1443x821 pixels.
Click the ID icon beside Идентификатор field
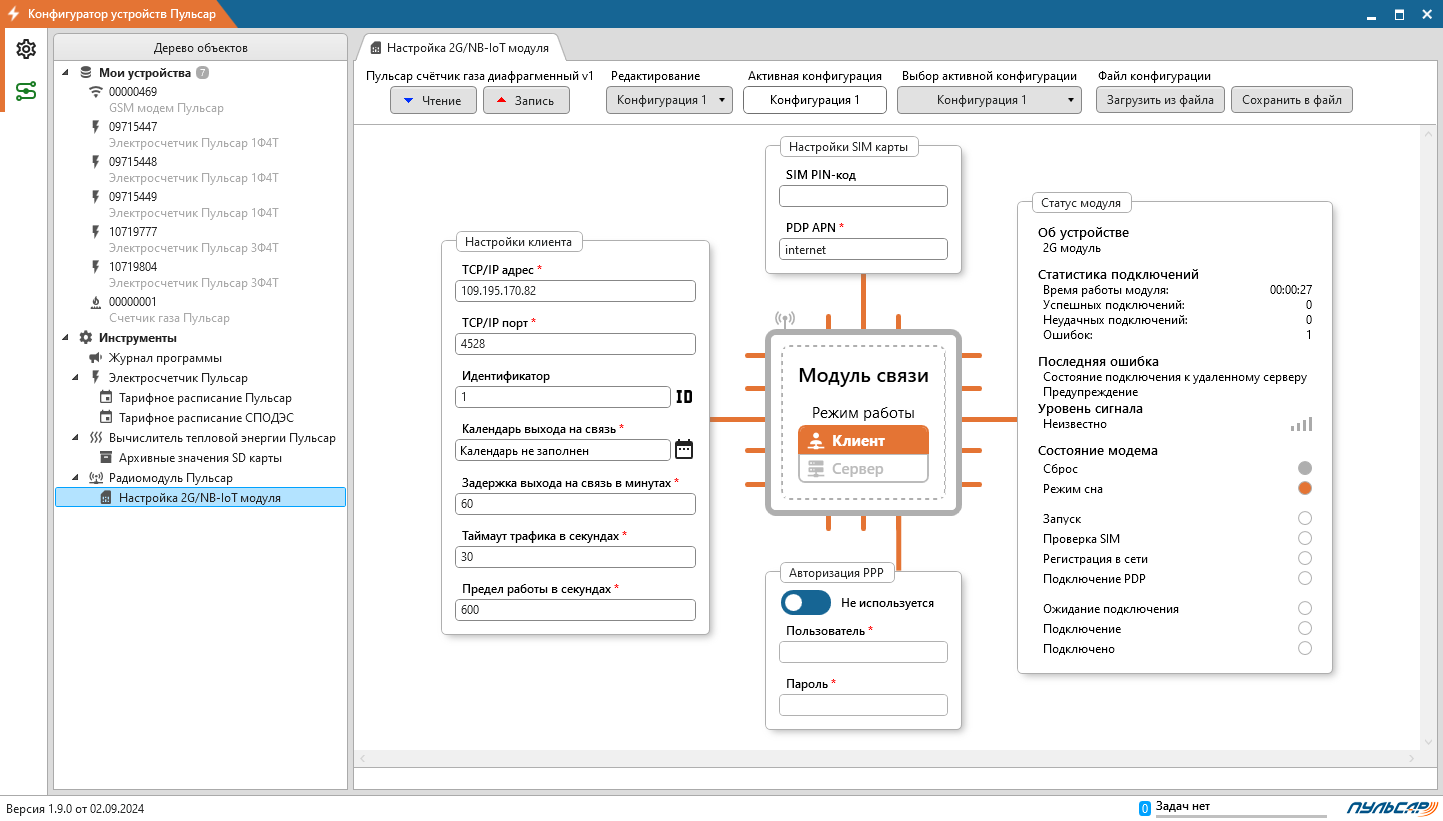tap(685, 397)
